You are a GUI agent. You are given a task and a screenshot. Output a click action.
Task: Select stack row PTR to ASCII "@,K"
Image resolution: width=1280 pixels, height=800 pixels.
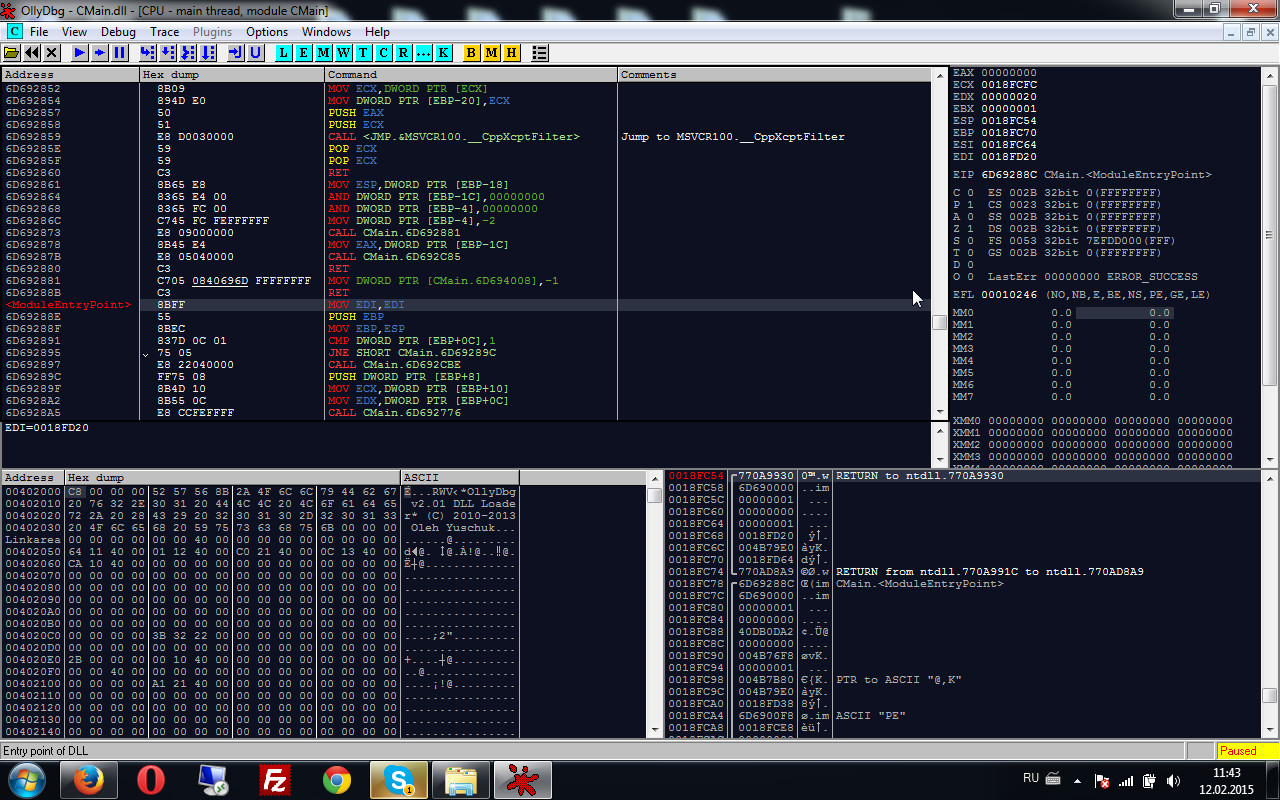[962, 680]
